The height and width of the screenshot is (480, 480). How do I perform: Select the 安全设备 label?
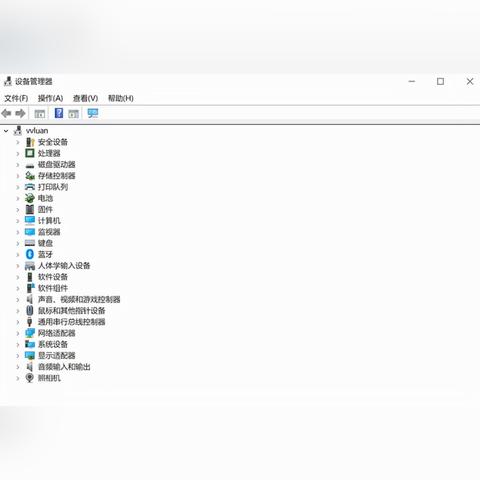tap(53, 142)
